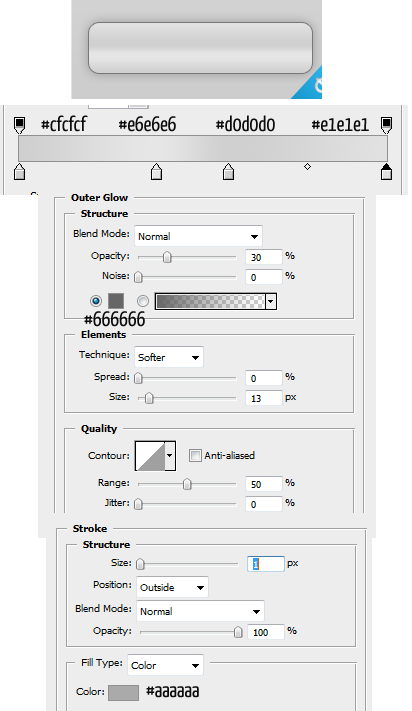
Task: Select the right opacity stop above gradient
Action: [x=386, y=125]
